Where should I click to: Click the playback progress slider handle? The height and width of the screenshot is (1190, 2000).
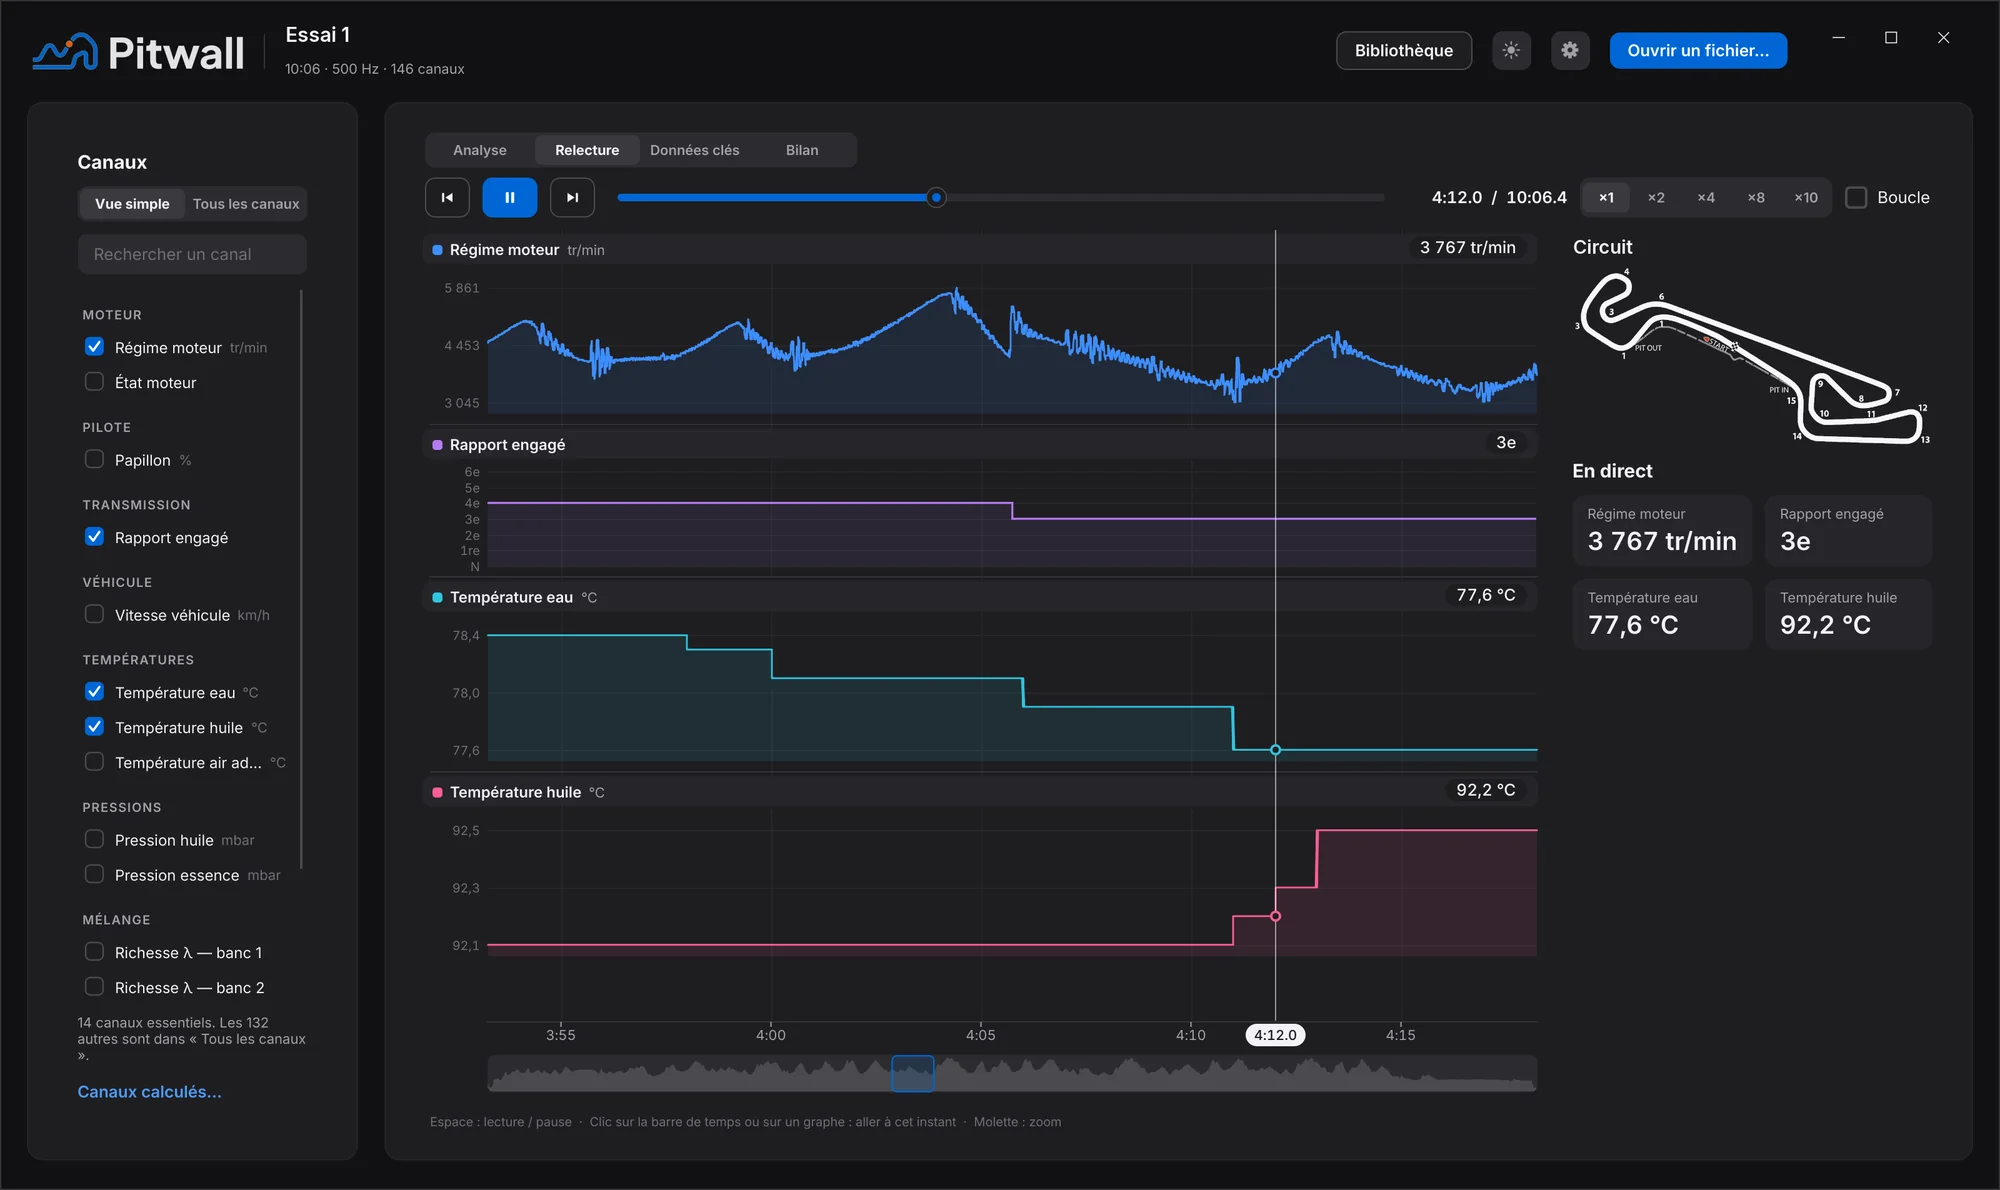point(936,197)
